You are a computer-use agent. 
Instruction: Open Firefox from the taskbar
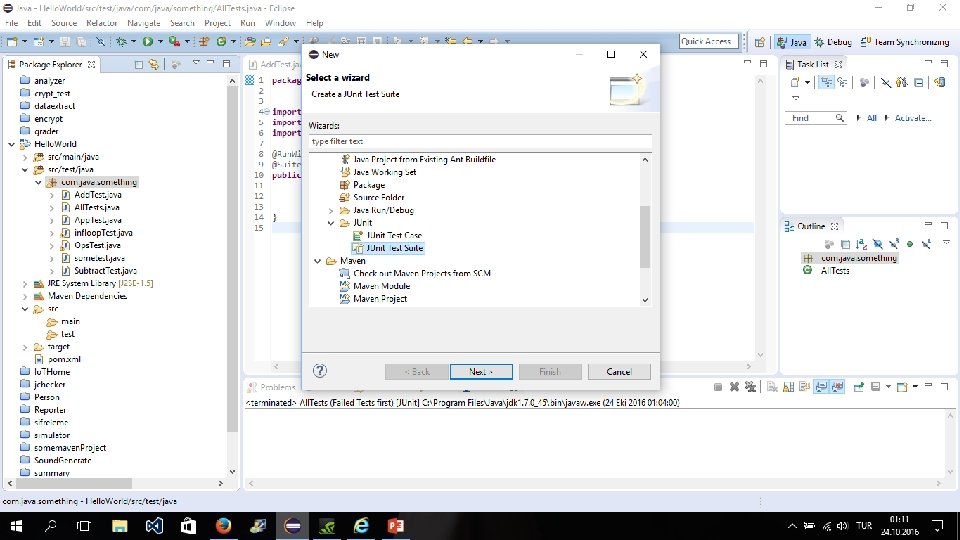click(x=223, y=526)
